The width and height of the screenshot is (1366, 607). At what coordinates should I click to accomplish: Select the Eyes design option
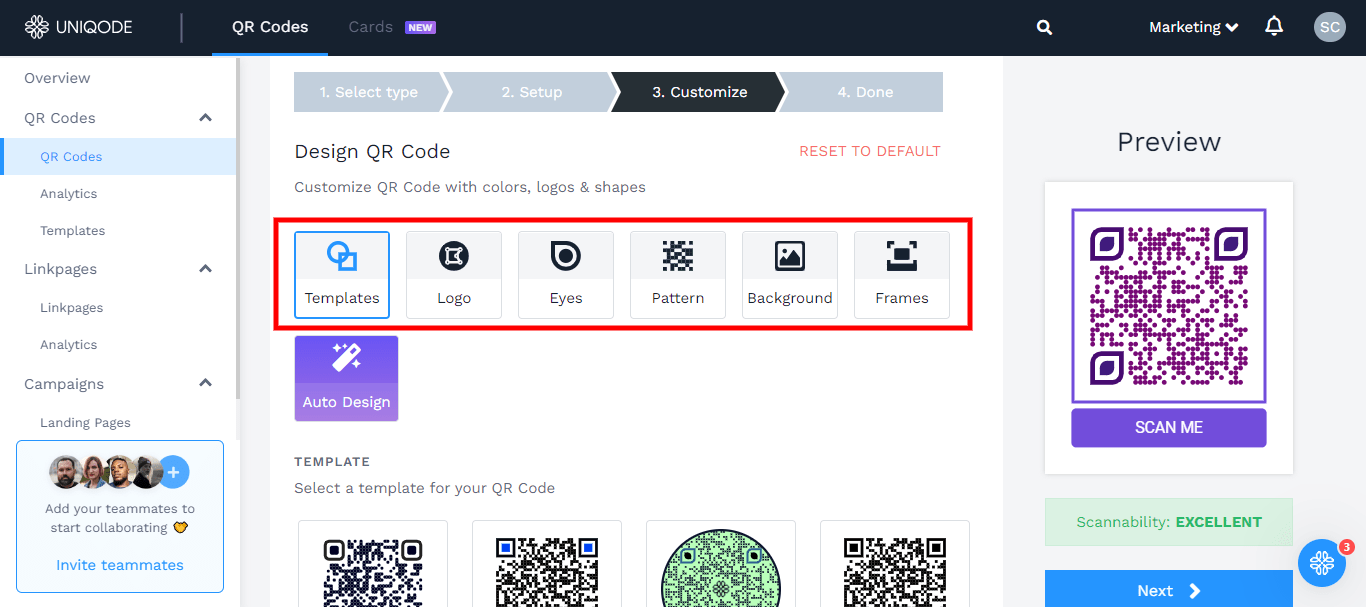pyautogui.click(x=566, y=274)
